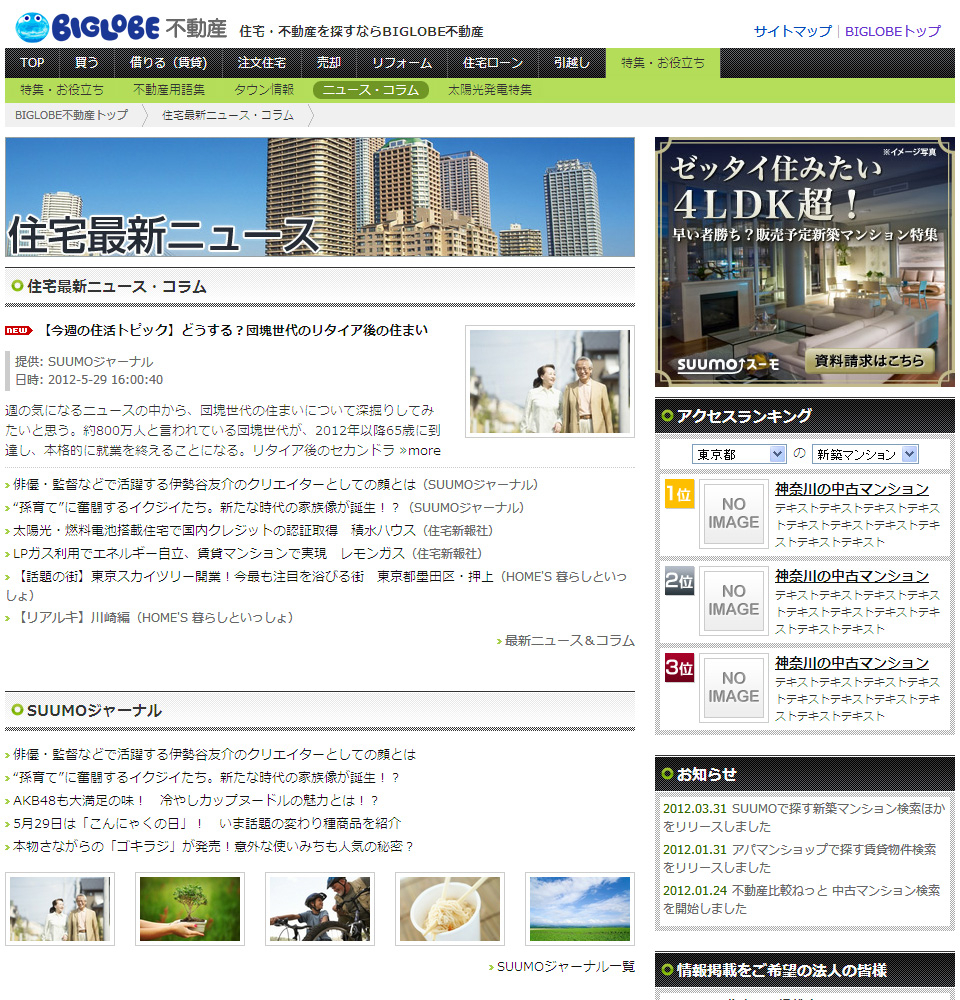The width and height of the screenshot is (960, 1000).
Task: Click 特集・お役立ち in the green submenu
Action: pyautogui.click(x=62, y=90)
